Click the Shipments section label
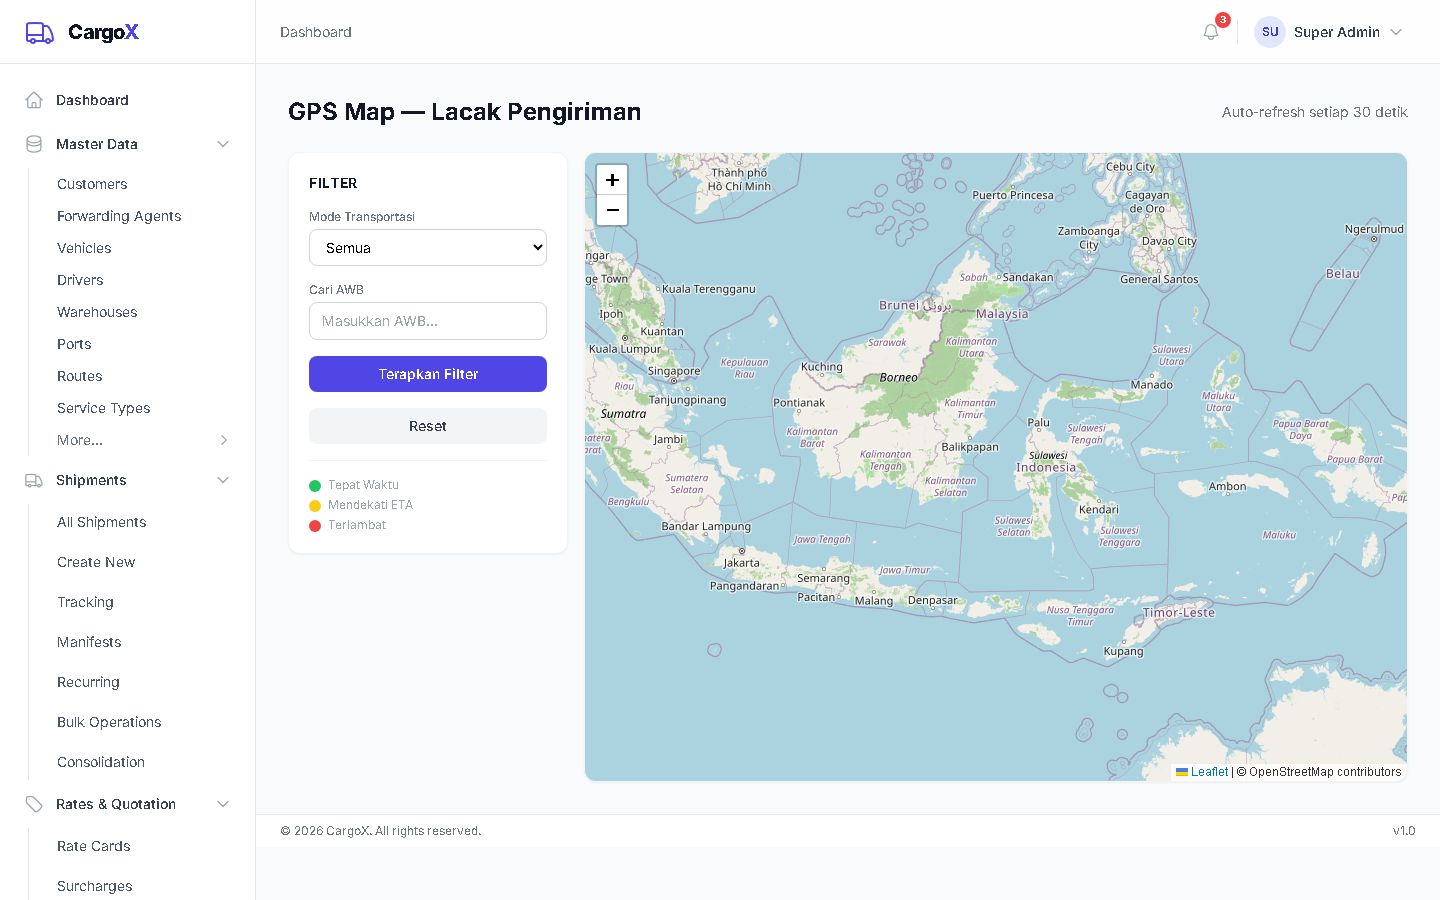The height and width of the screenshot is (900, 1440). pyautogui.click(x=91, y=480)
